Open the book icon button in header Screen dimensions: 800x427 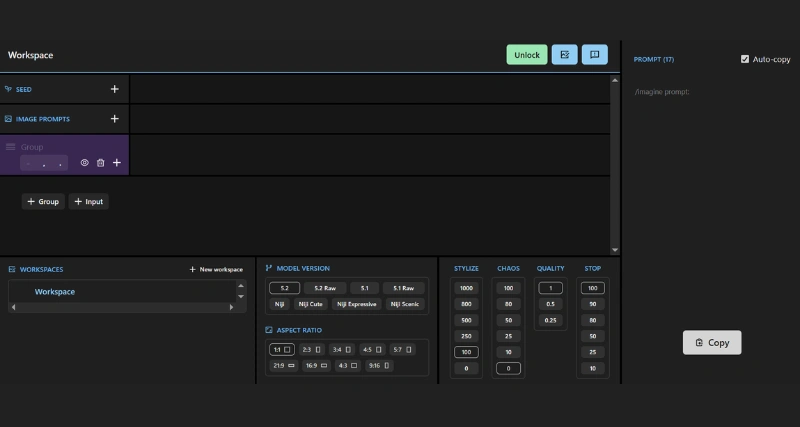pyautogui.click(x=594, y=55)
